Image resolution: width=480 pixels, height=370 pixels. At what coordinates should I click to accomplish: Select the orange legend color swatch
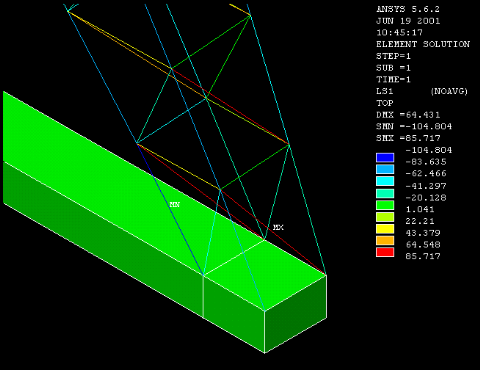[x=385, y=241]
